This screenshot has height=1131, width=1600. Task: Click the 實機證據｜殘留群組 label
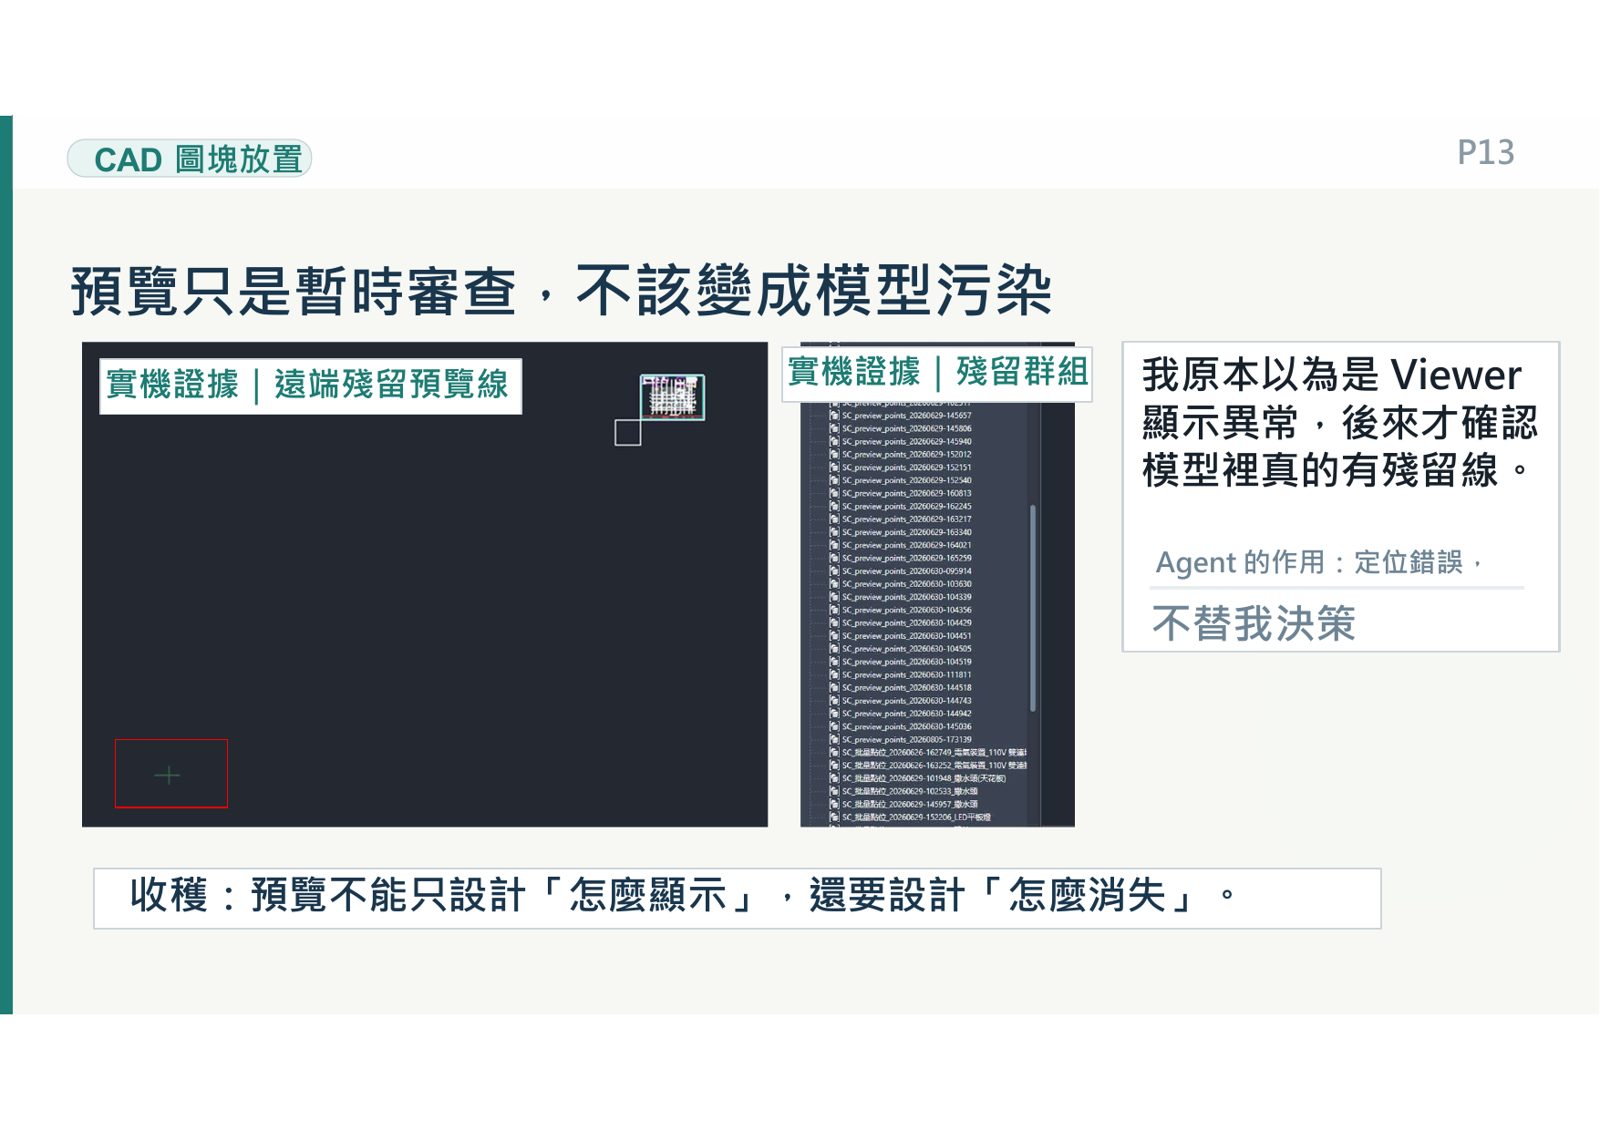pyautogui.click(x=936, y=373)
